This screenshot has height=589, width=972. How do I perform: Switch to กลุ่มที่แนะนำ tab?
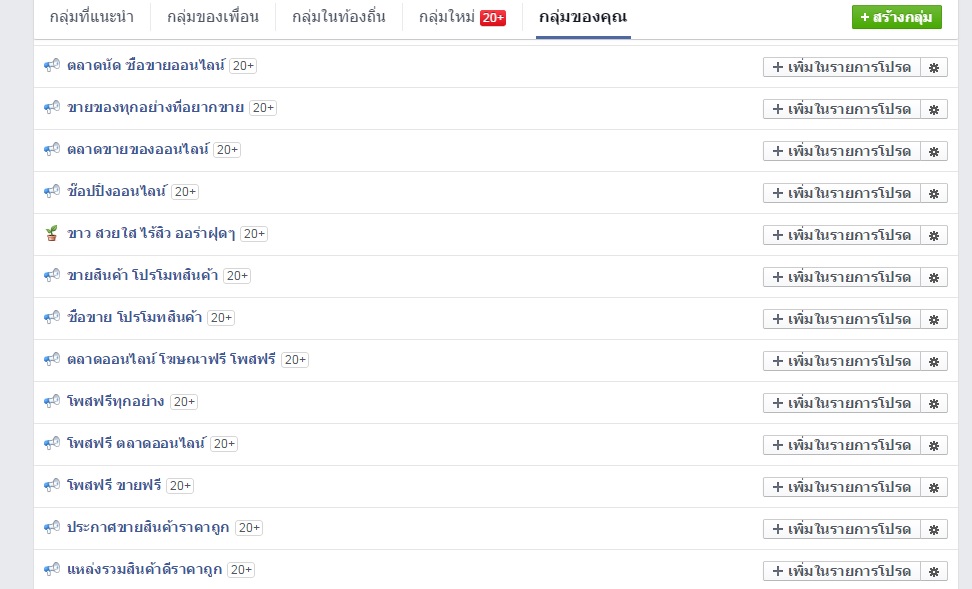coord(92,17)
